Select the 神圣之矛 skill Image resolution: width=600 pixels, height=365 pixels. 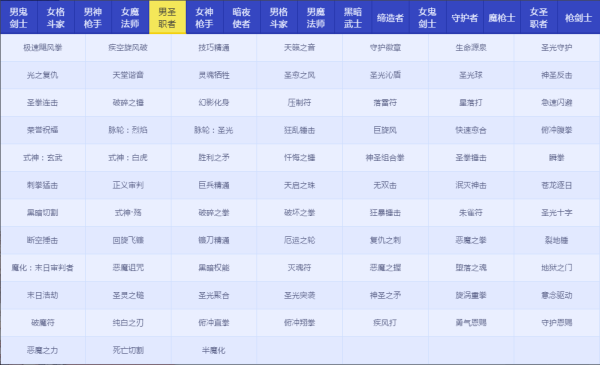[x=385, y=295]
